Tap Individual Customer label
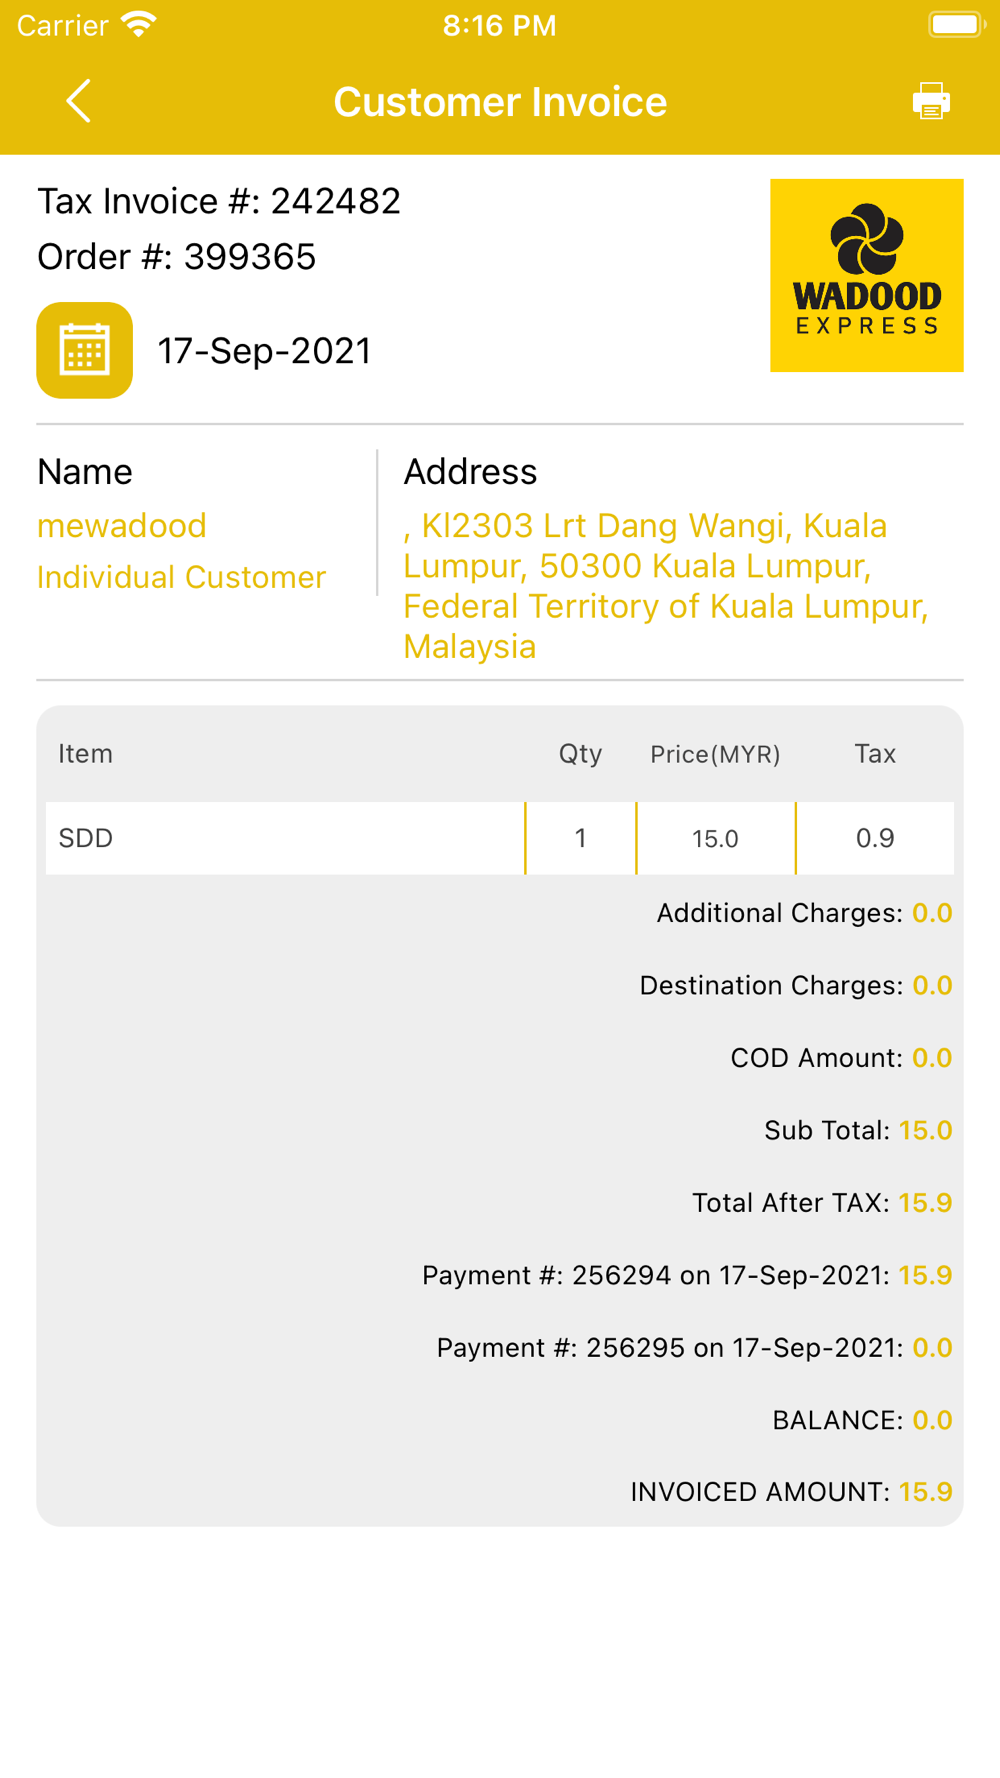Screen dimensions: 1000x1778 pyautogui.click(x=182, y=577)
